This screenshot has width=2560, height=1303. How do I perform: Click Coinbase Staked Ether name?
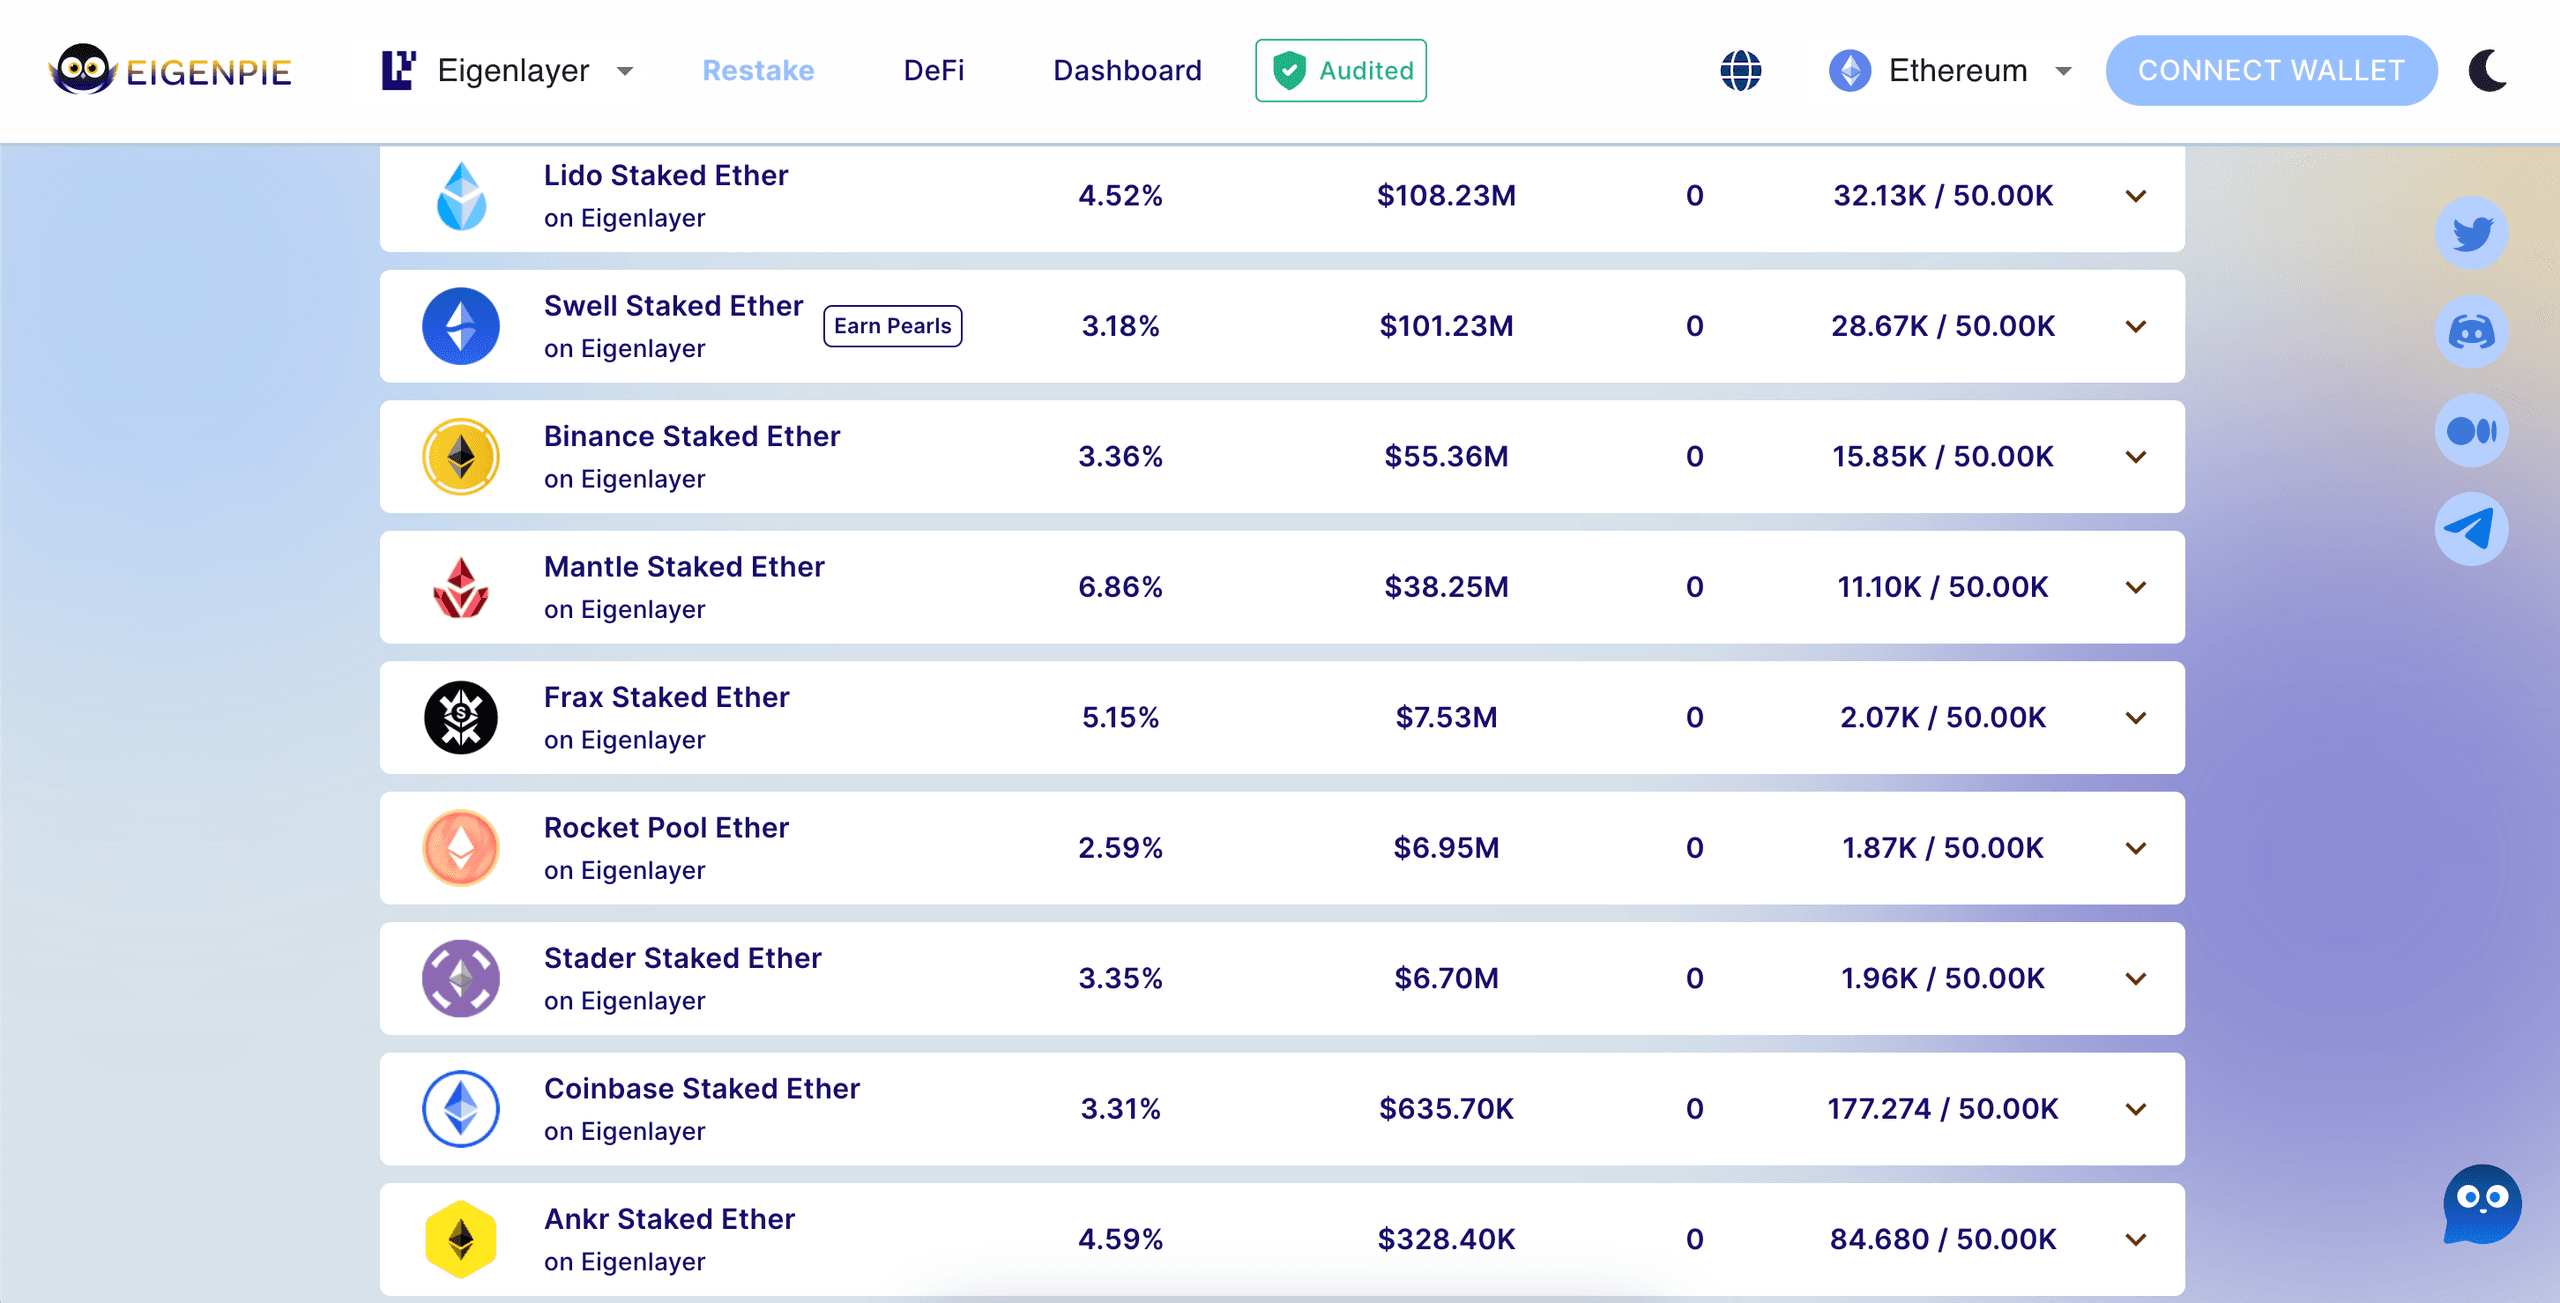click(702, 1089)
